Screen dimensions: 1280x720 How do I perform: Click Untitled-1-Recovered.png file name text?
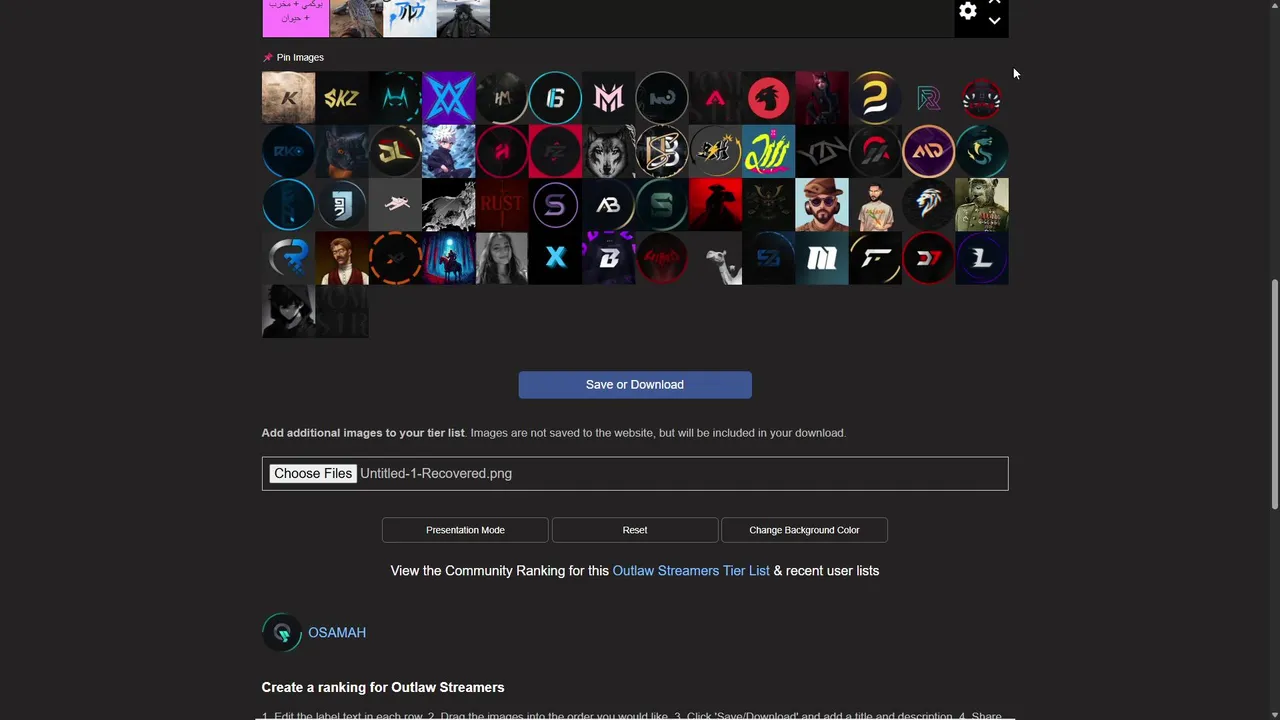436,474
